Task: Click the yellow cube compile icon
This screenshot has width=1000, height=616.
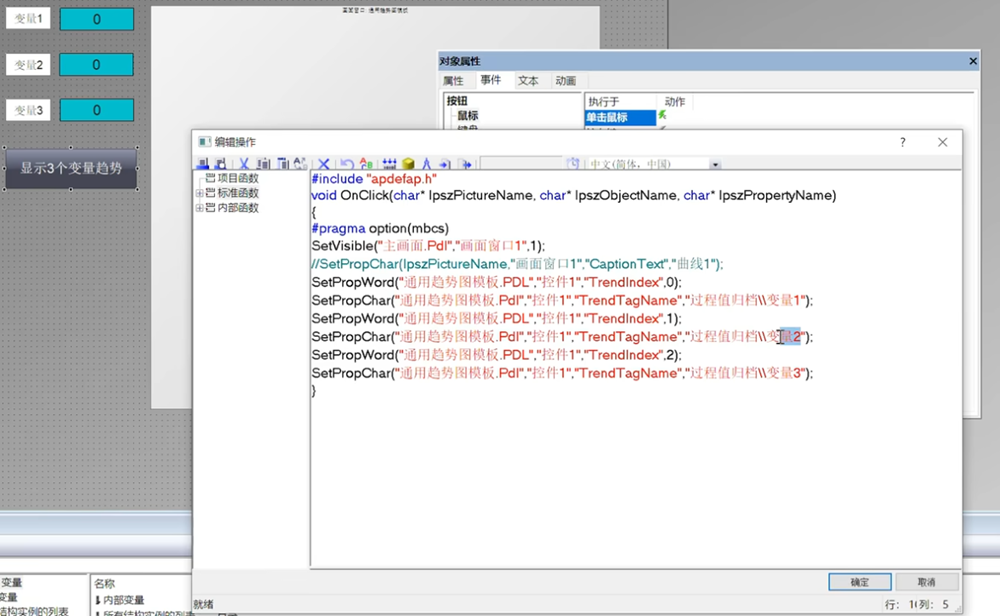Action: (408, 164)
